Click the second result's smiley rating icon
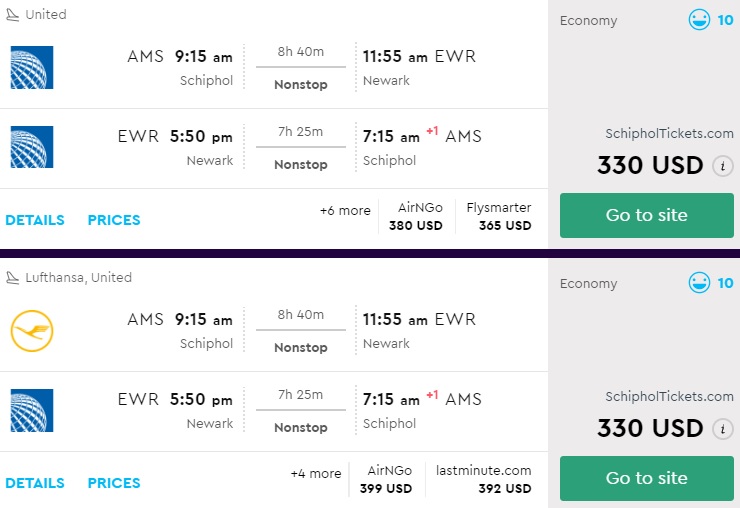Image resolution: width=740 pixels, height=508 pixels. click(x=699, y=283)
